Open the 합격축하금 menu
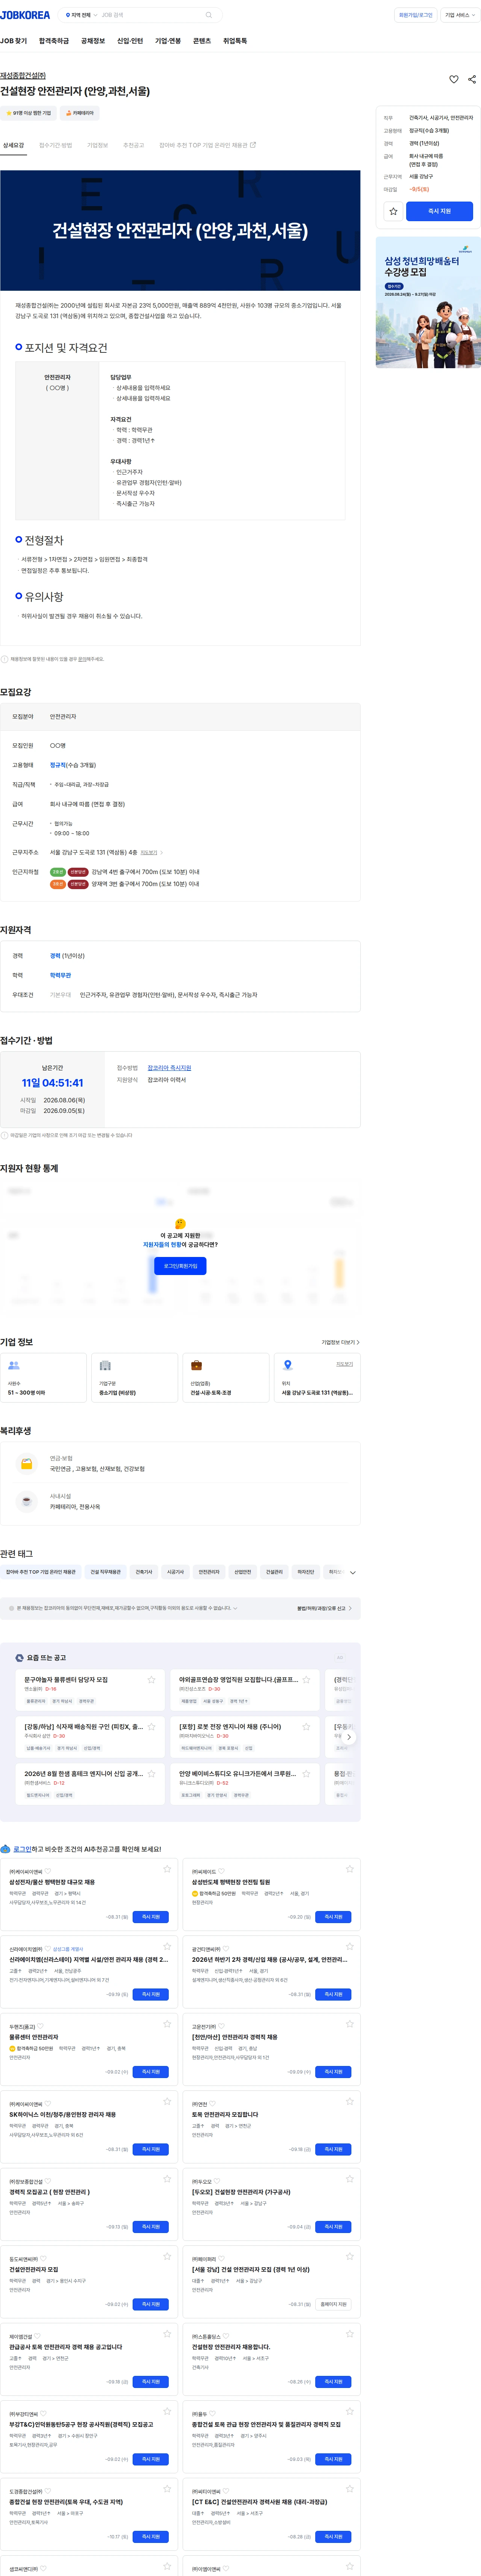 [x=54, y=41]
